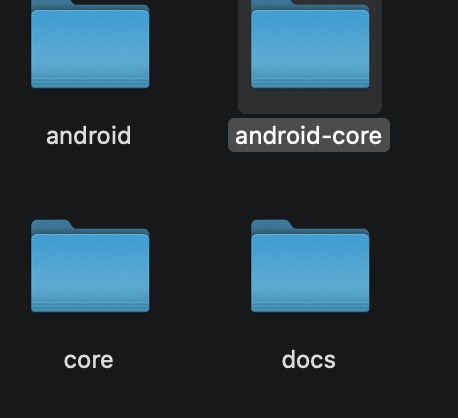Click the core folder name label
The width and height of the screenshot is (458, 418).
point(89,360)
